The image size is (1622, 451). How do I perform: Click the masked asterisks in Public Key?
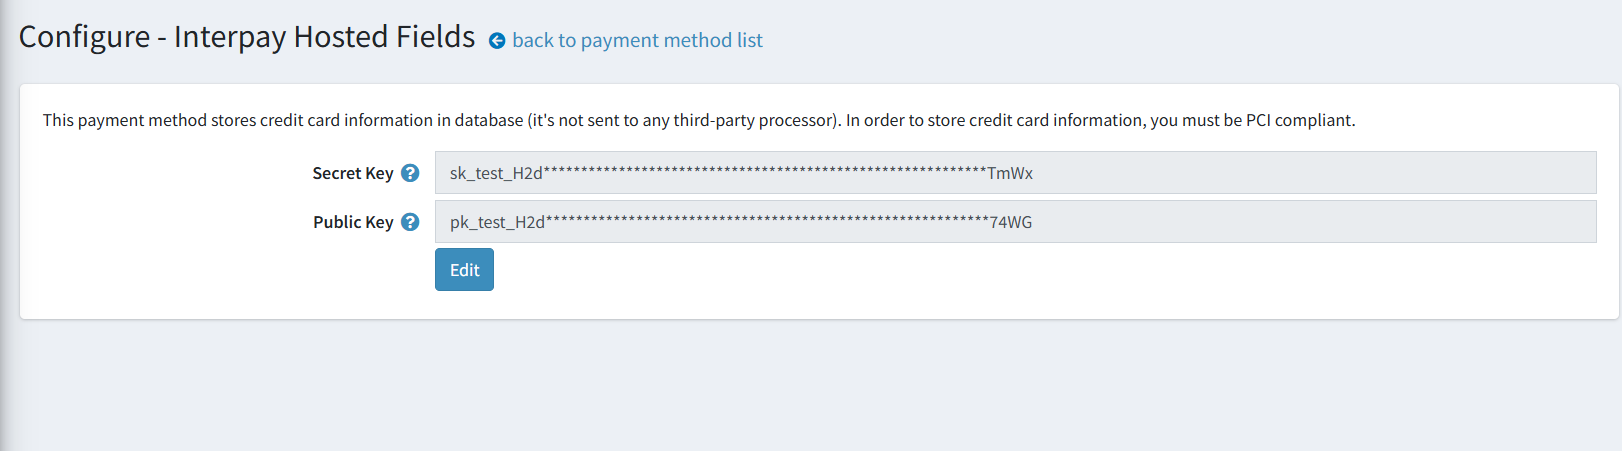pos(767,220)
